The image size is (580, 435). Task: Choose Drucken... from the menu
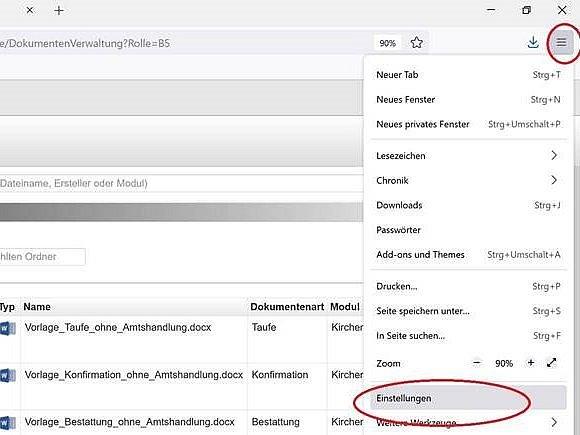click(468, 286)
